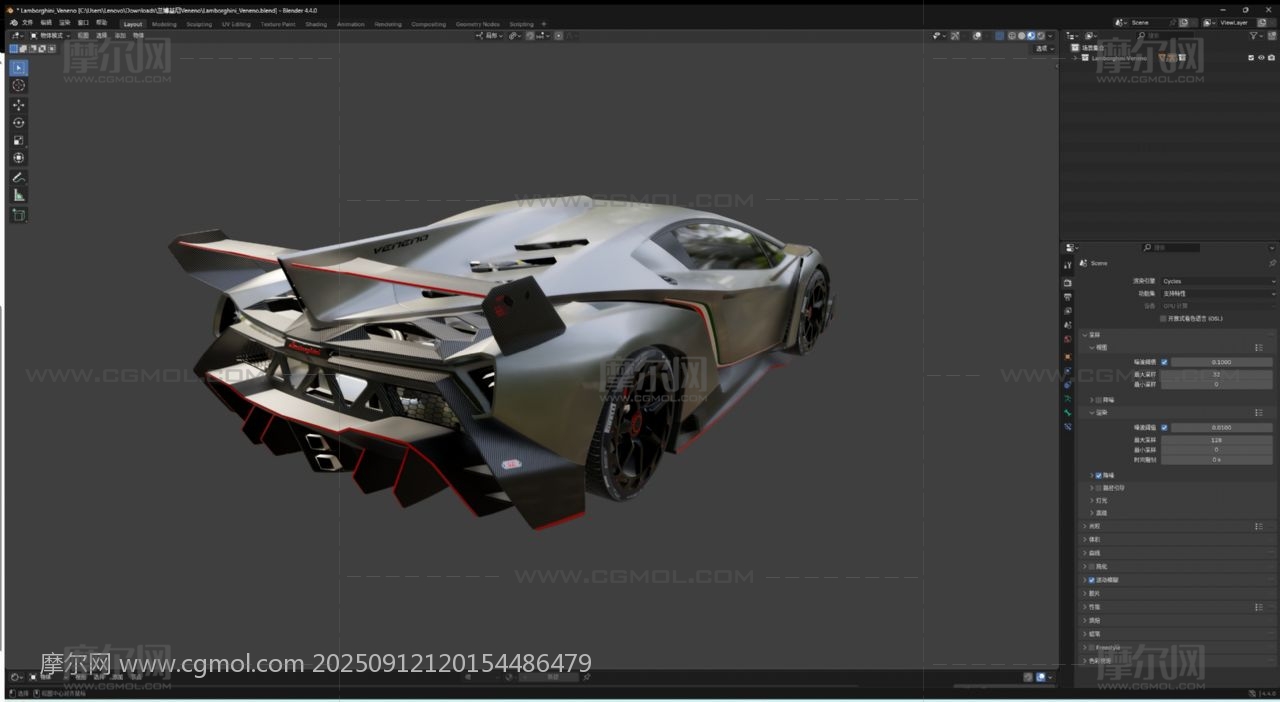1280x702 pixels.
Task: Switch to material preview shading
Action: (x=1031, y=35)
